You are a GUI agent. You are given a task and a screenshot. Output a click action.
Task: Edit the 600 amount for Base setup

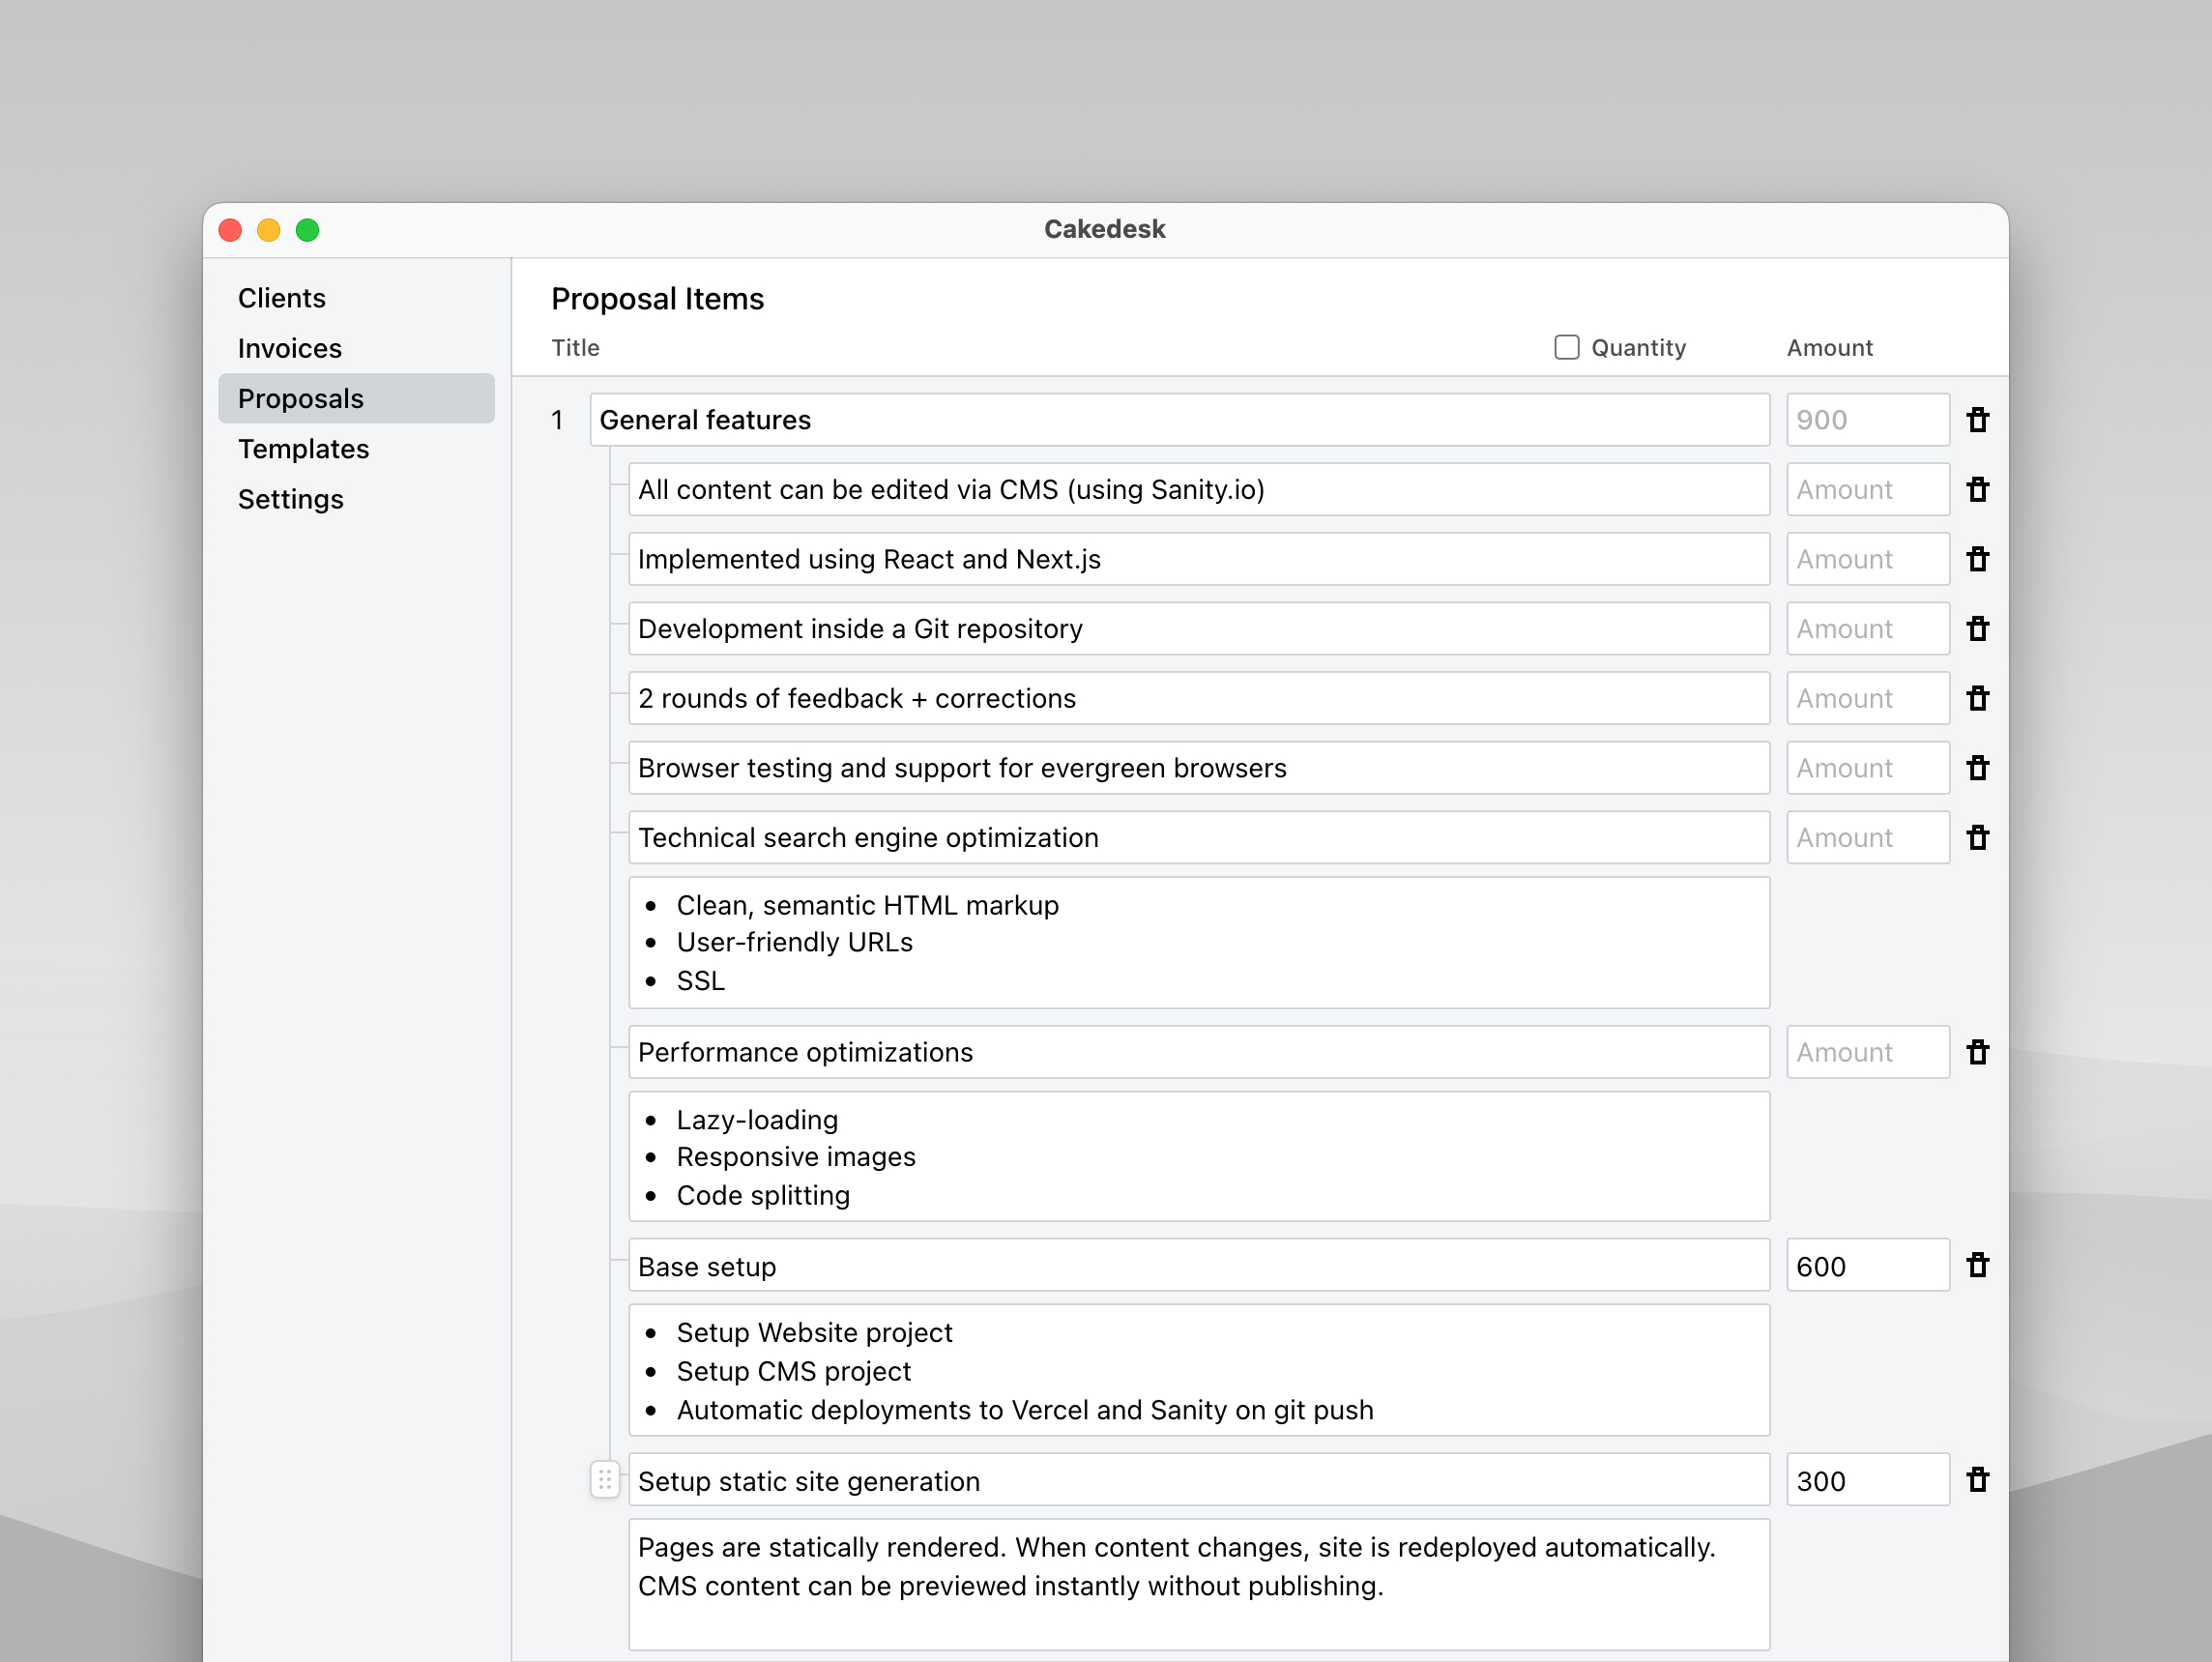coord(1866,1264)
